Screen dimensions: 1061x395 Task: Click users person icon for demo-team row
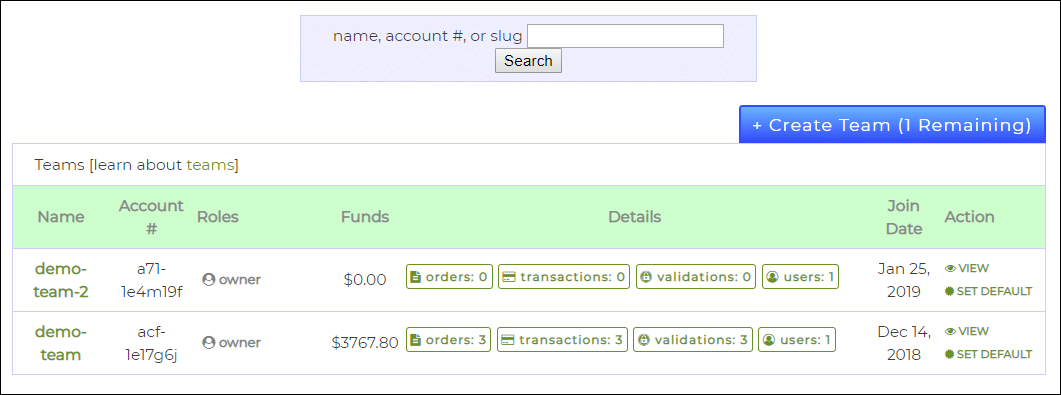[769, 340]
